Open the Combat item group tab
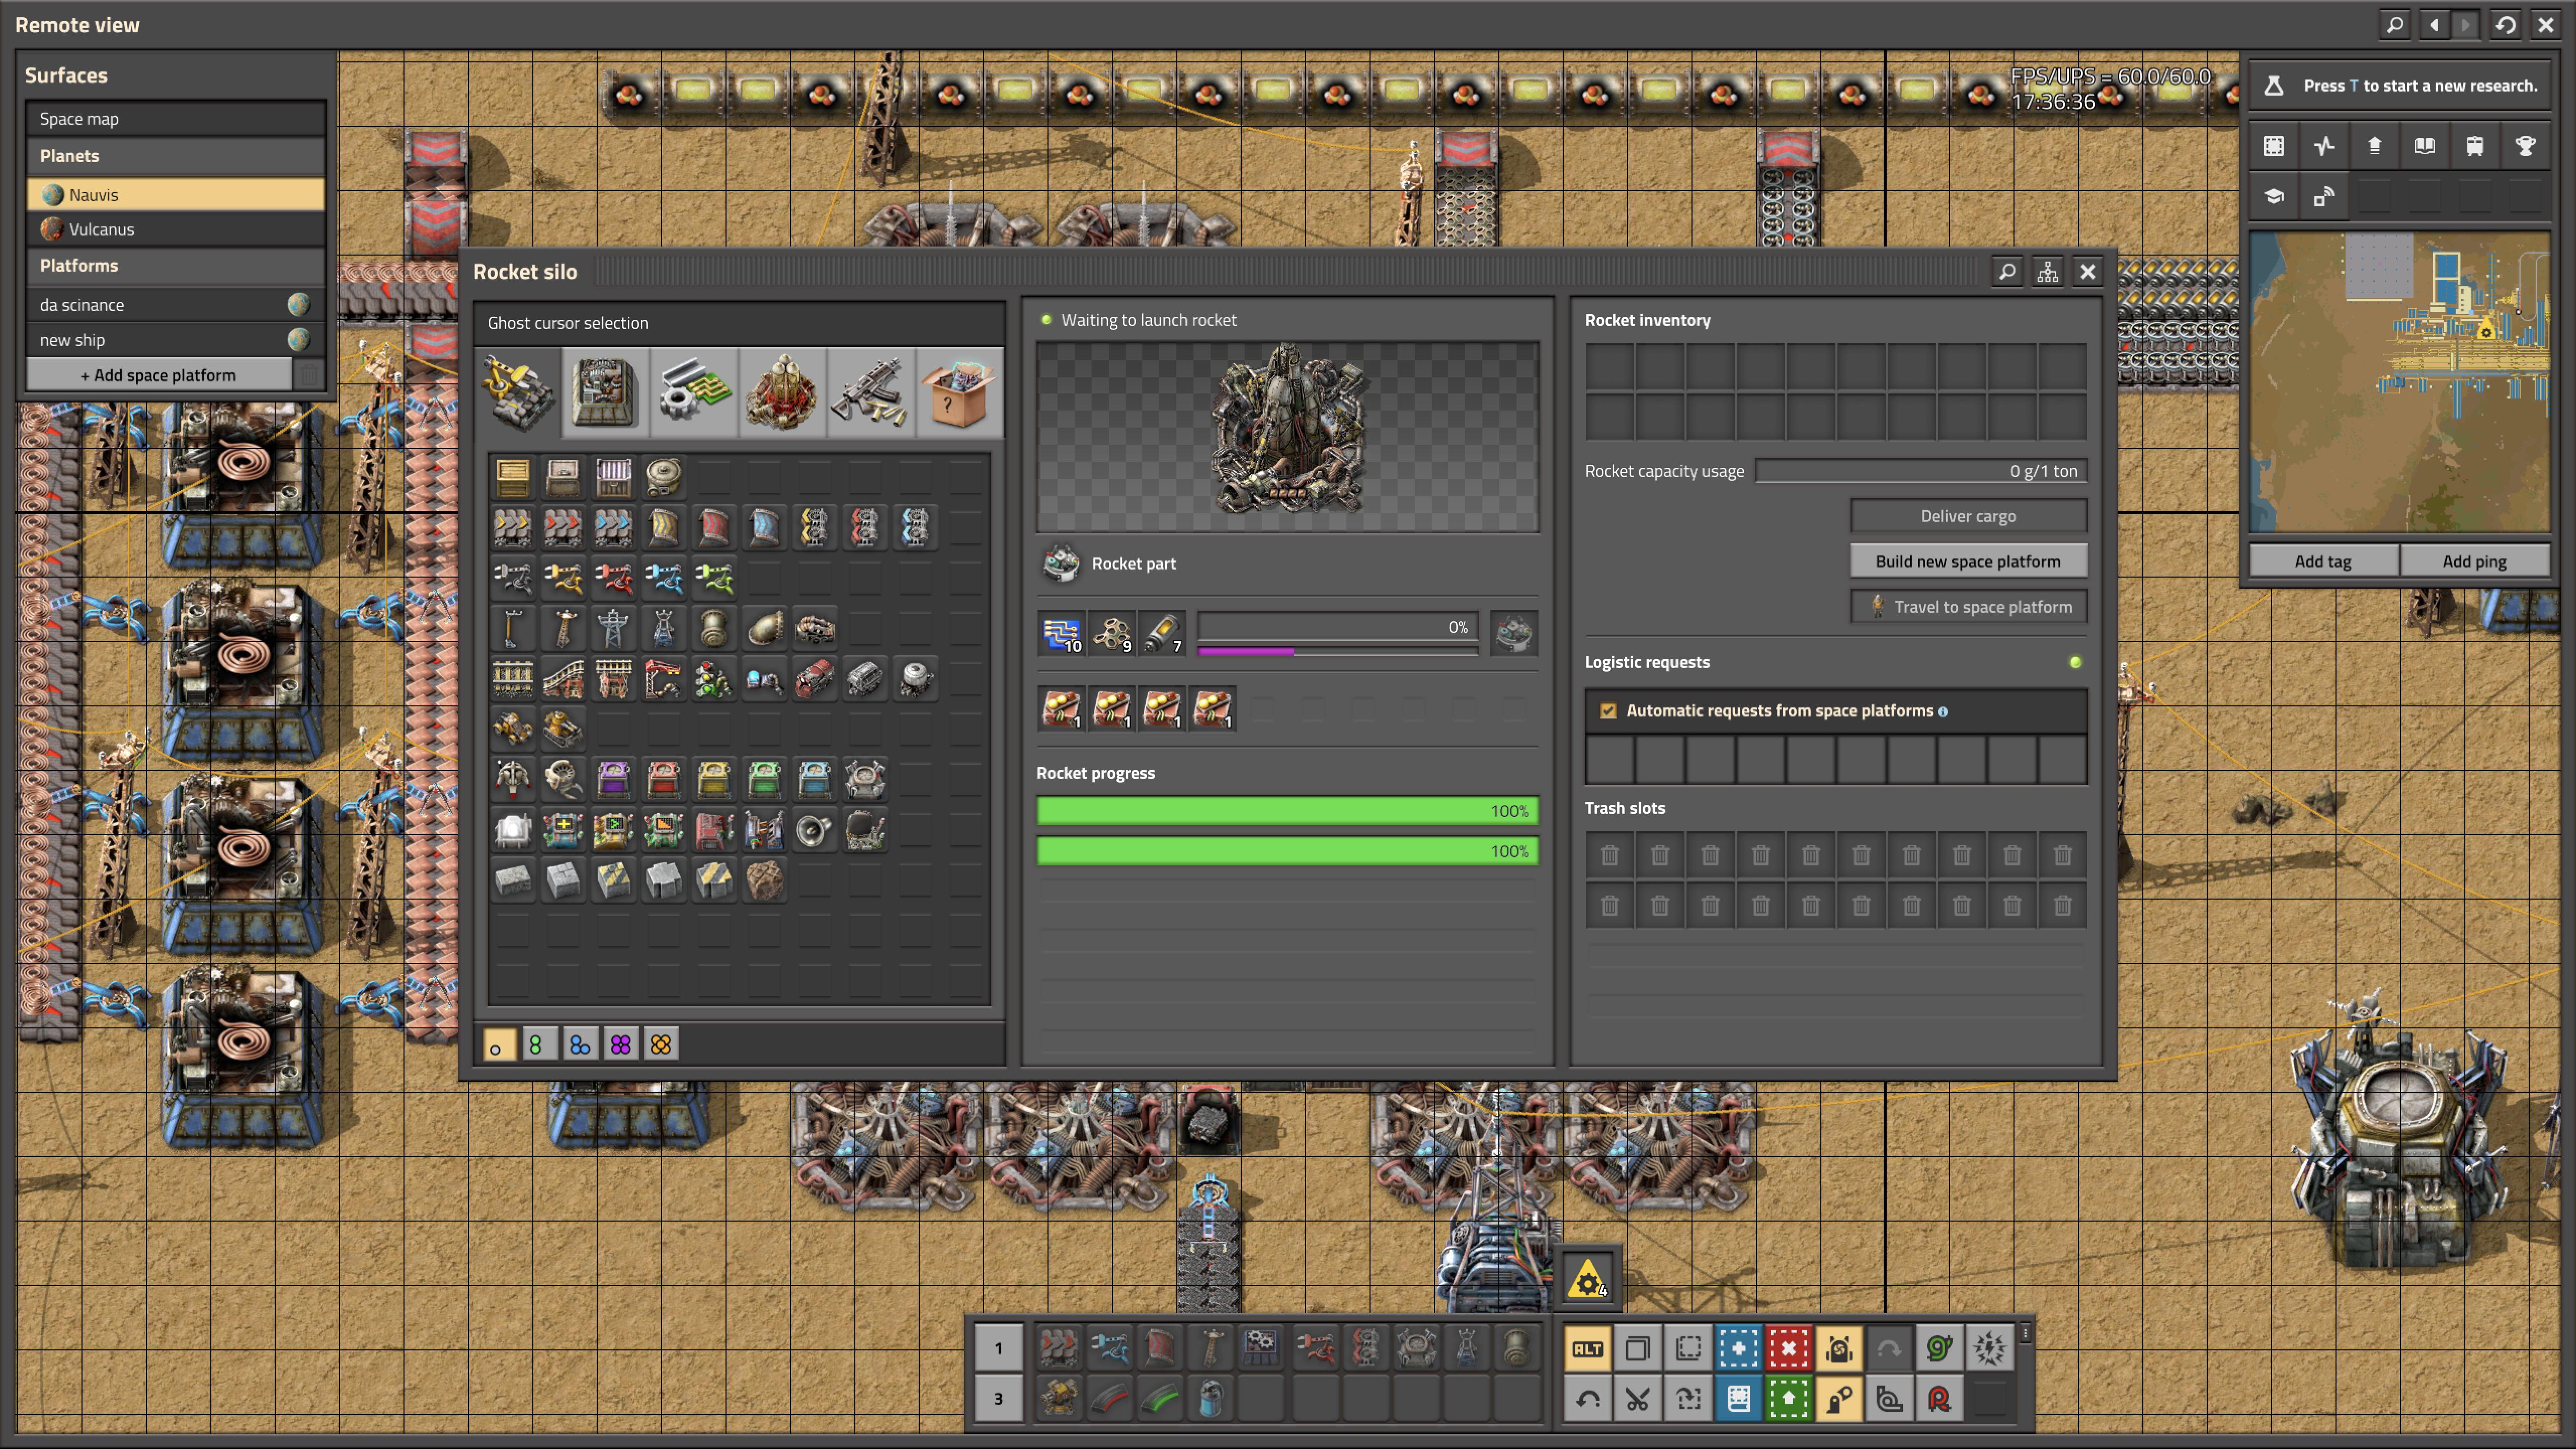This screenshot has height=1449, width=2576. click(870, 392)
